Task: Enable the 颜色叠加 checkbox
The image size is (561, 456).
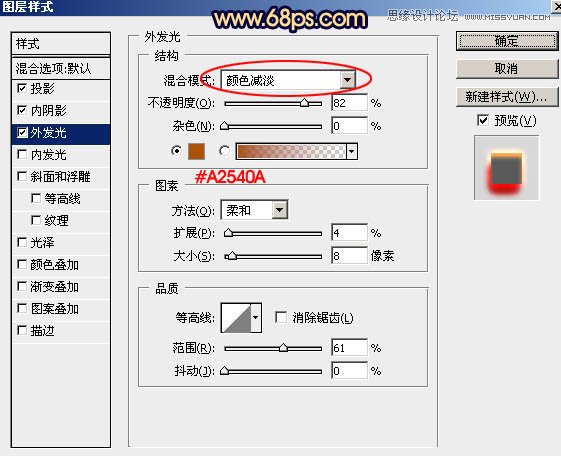Action: (22, 265)
